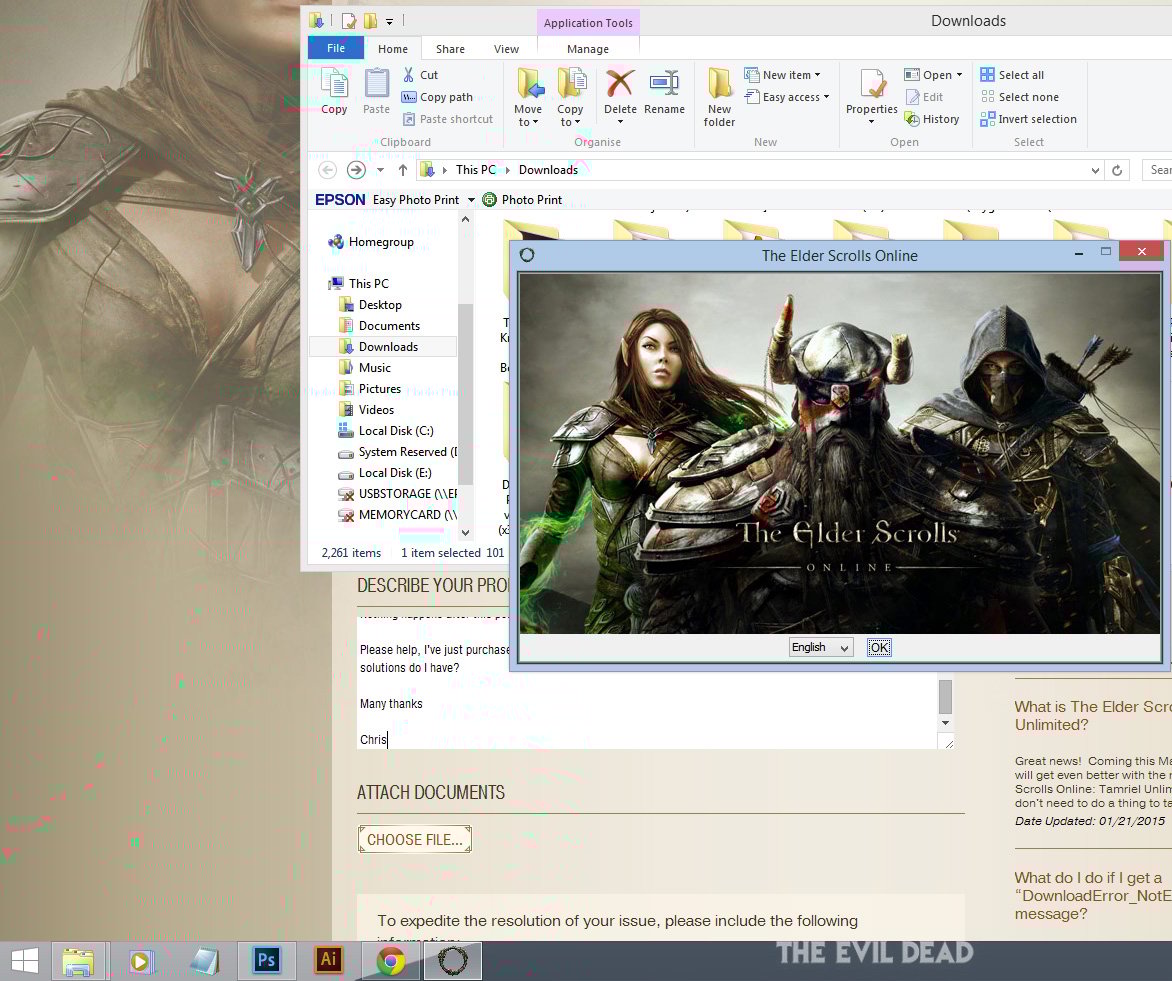The image size is (1172, 981).
Task: Switch to the Share ribbon tab
Action: [450, 49]
